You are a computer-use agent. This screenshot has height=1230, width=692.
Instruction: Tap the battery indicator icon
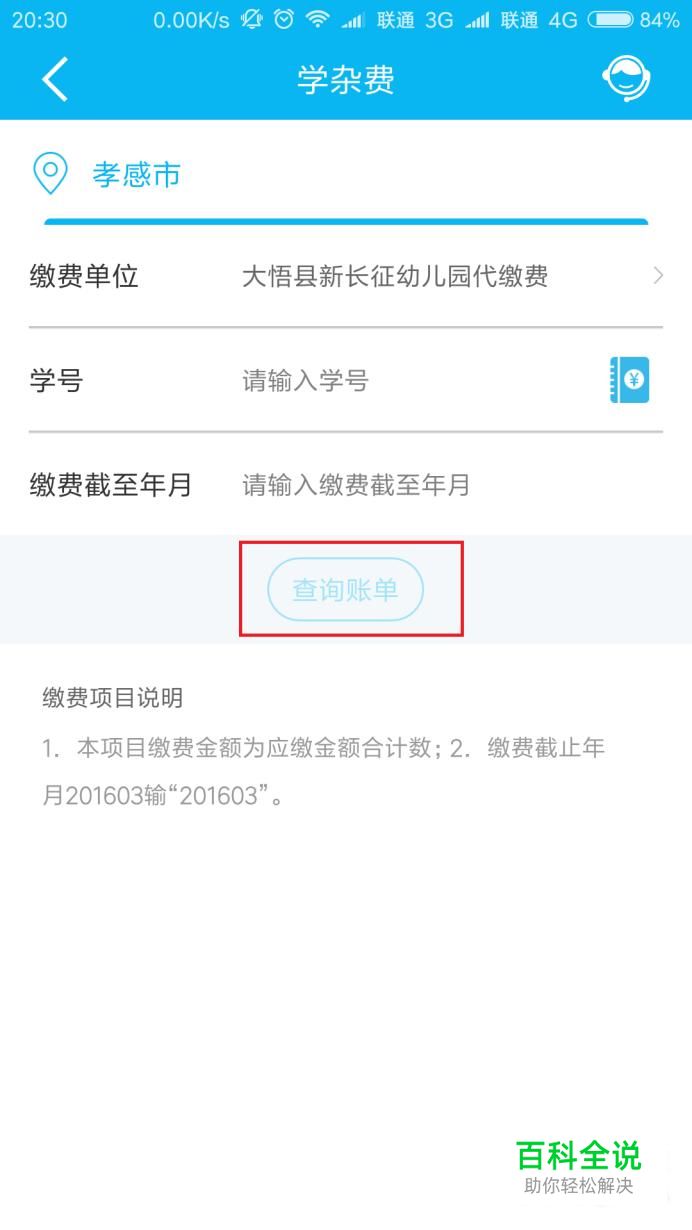[610, 19]
